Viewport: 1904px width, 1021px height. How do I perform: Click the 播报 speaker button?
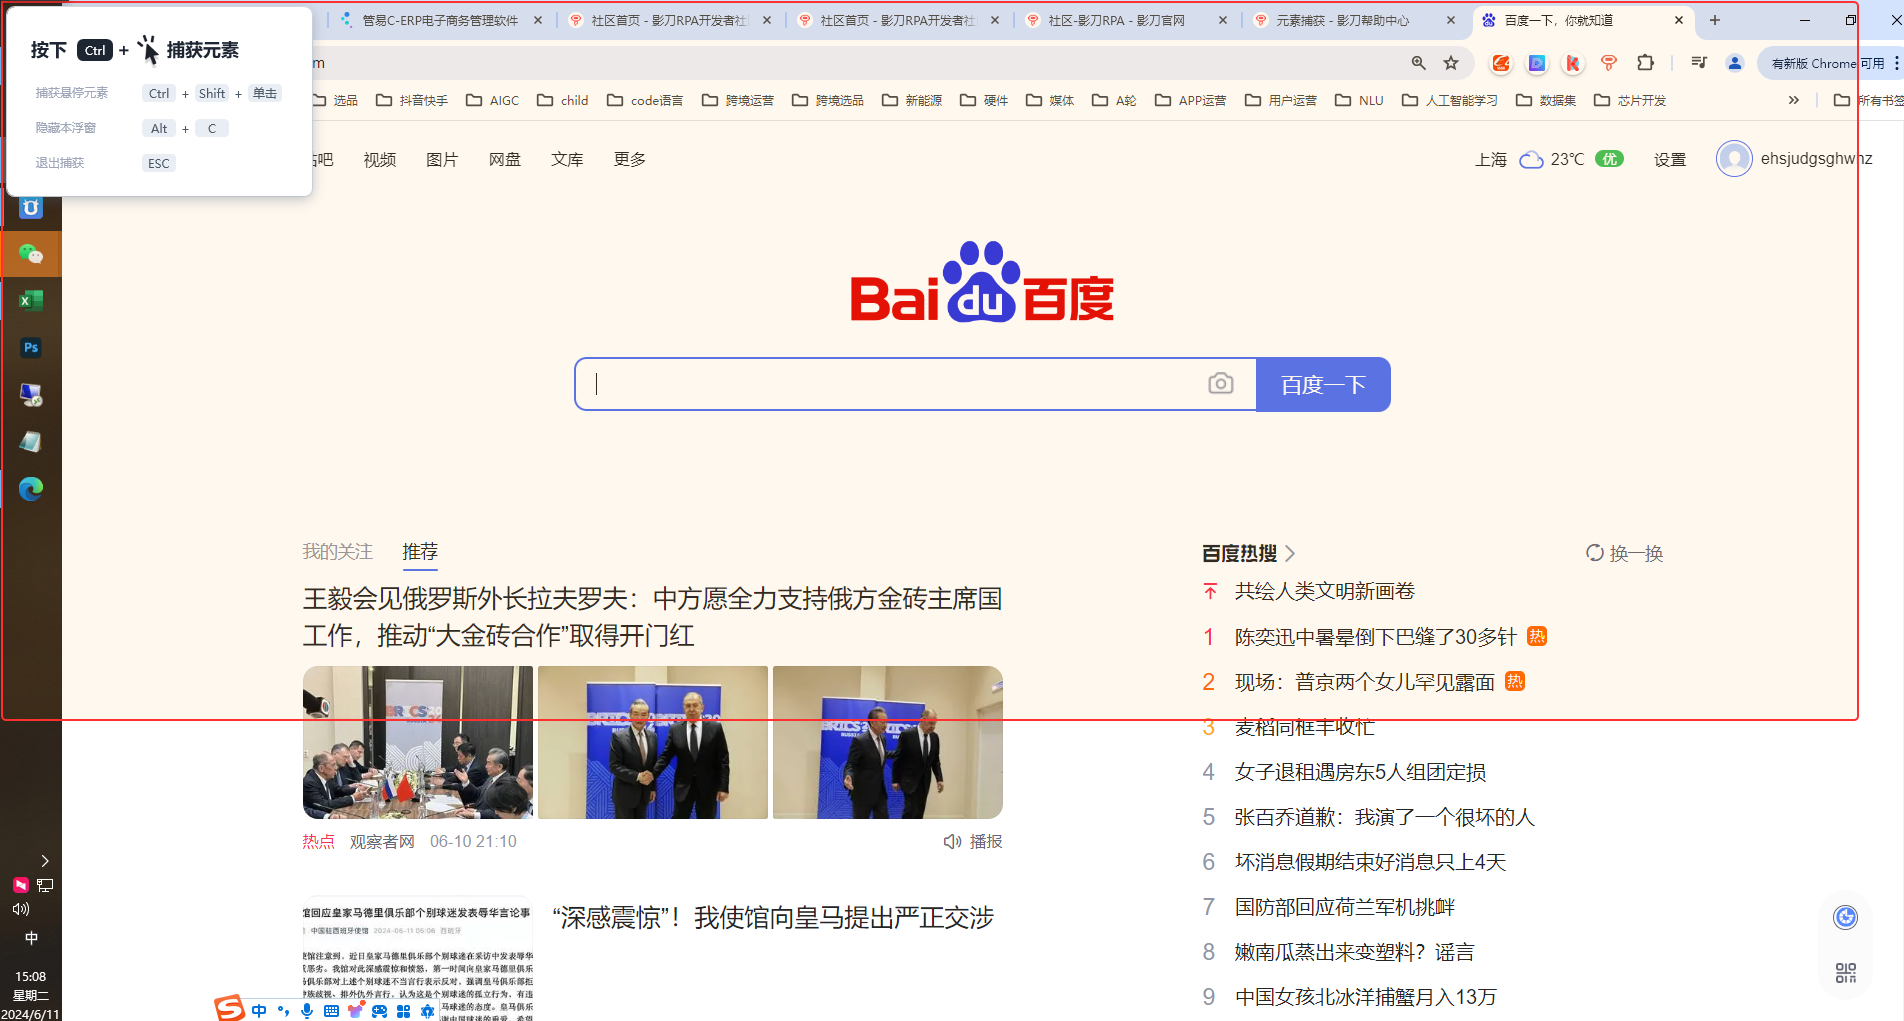(973, 842)
